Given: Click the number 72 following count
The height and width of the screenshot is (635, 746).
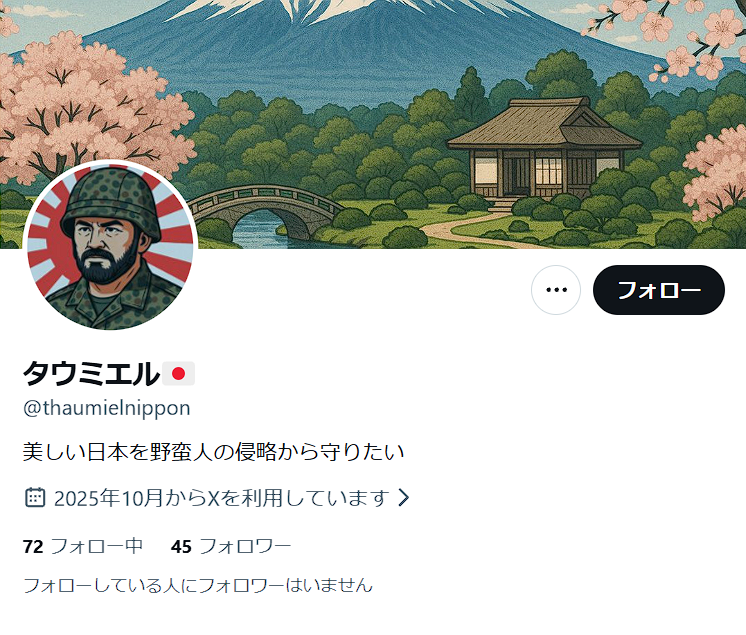Looking at the screenshot, I should 33,547.
